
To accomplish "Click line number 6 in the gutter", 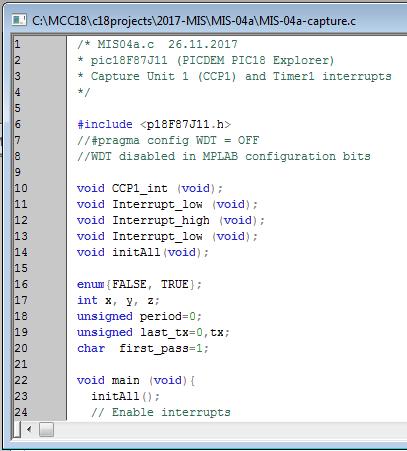I will [x=17, y=124].
